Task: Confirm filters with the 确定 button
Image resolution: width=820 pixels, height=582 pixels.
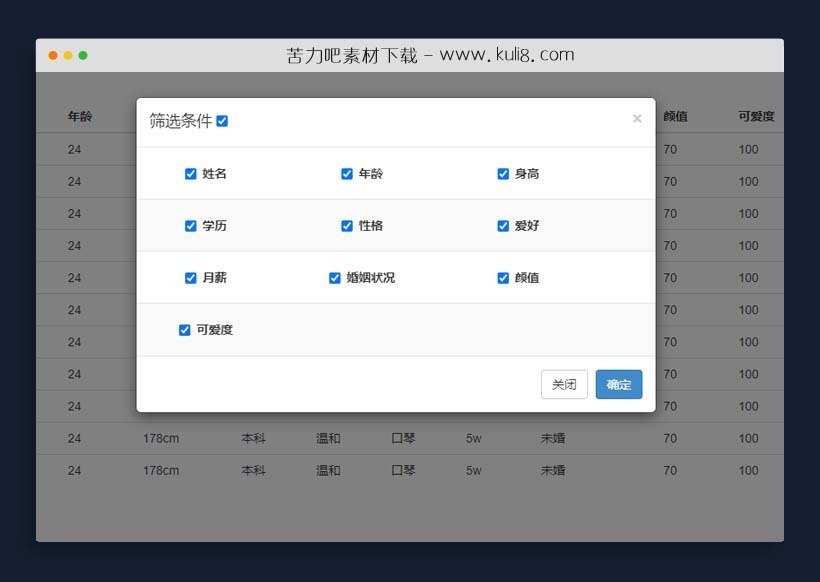Action: pyautogui.click(x=618, y=384)
